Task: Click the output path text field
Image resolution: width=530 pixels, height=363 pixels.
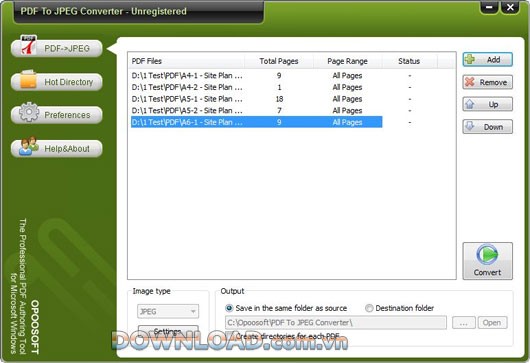Action: coord(336,323)
